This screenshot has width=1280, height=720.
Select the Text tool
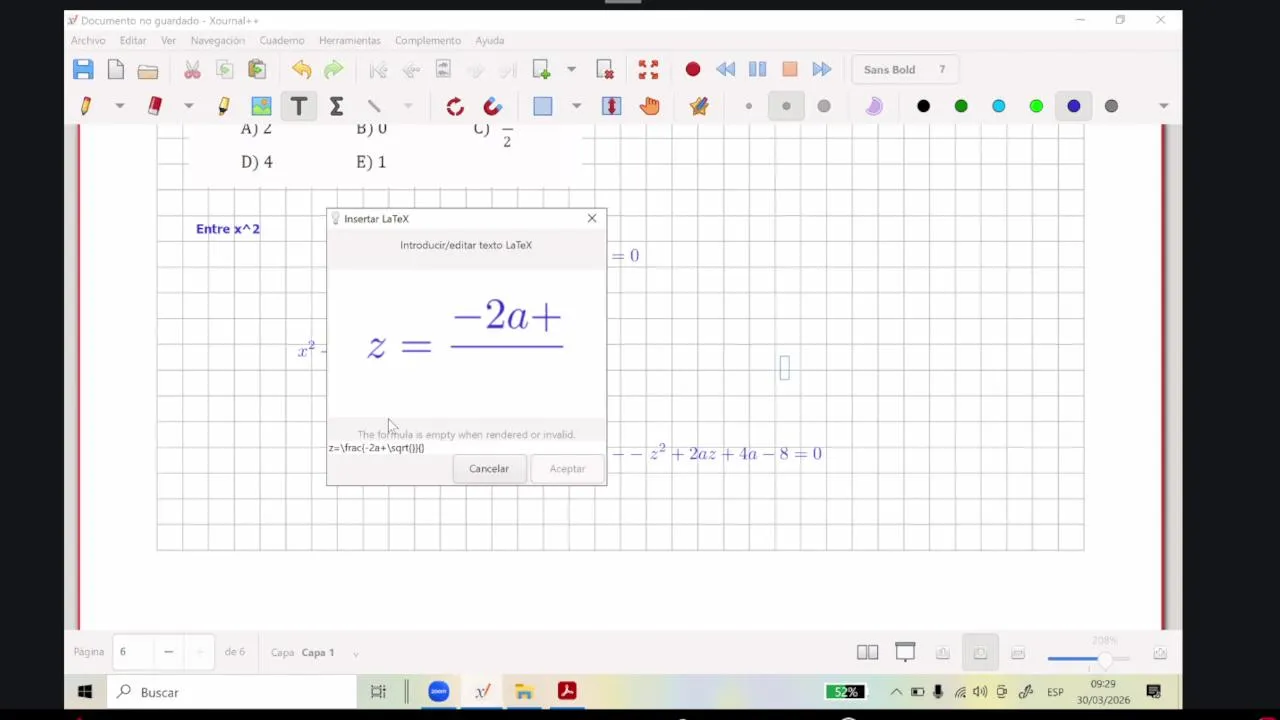coord(298,106)
